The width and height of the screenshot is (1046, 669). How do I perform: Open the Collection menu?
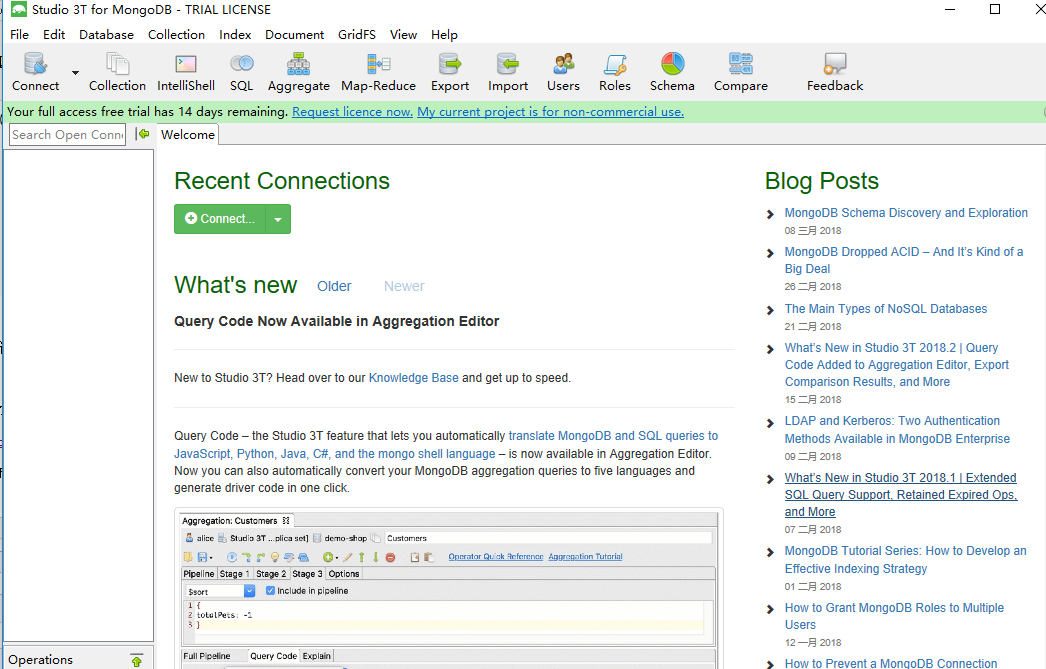176,35
